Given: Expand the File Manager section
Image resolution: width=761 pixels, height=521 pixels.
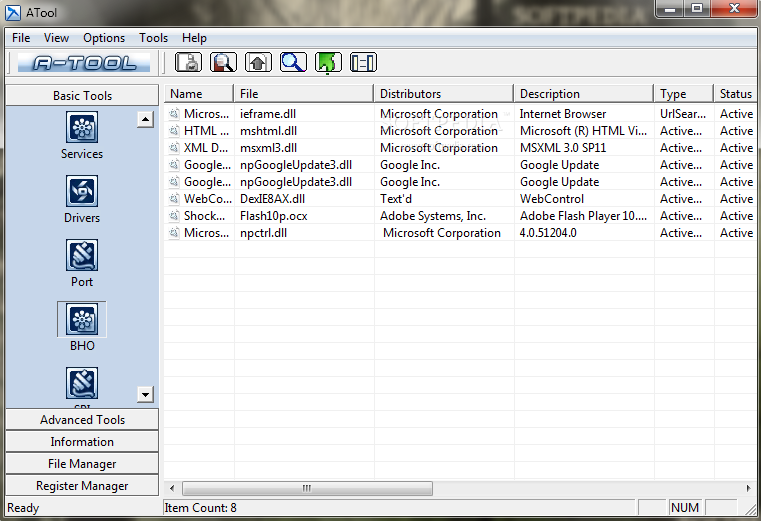Looking at the screenshot, I should click(82, 464).
